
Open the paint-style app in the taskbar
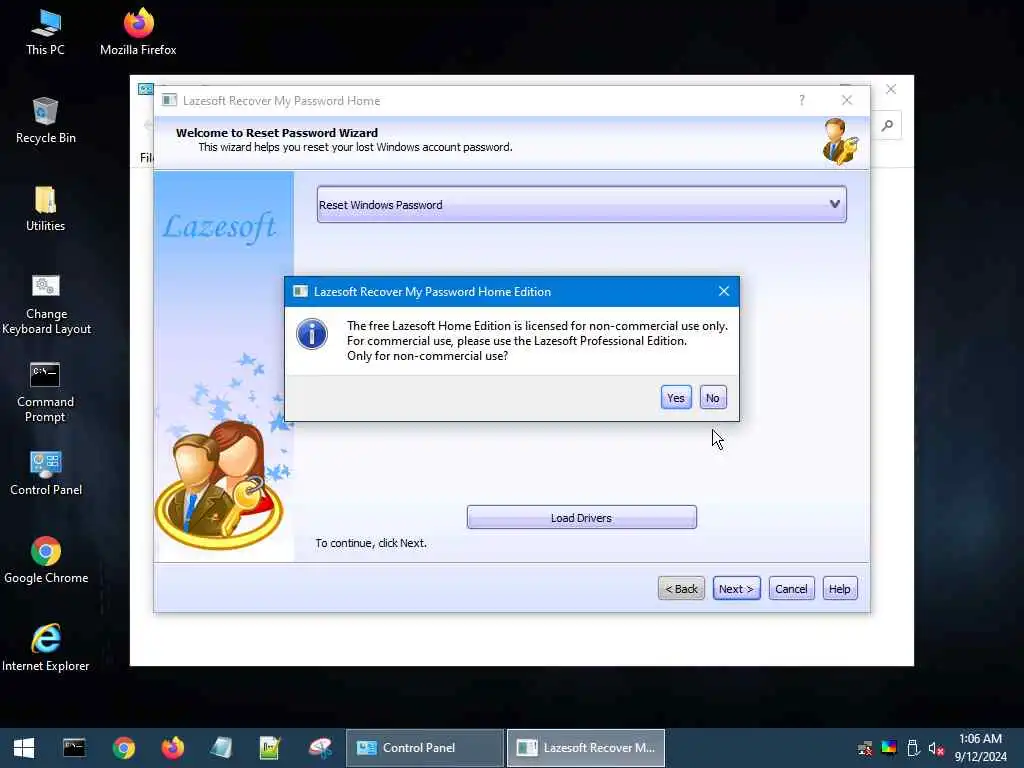click(x=320, y=748)
